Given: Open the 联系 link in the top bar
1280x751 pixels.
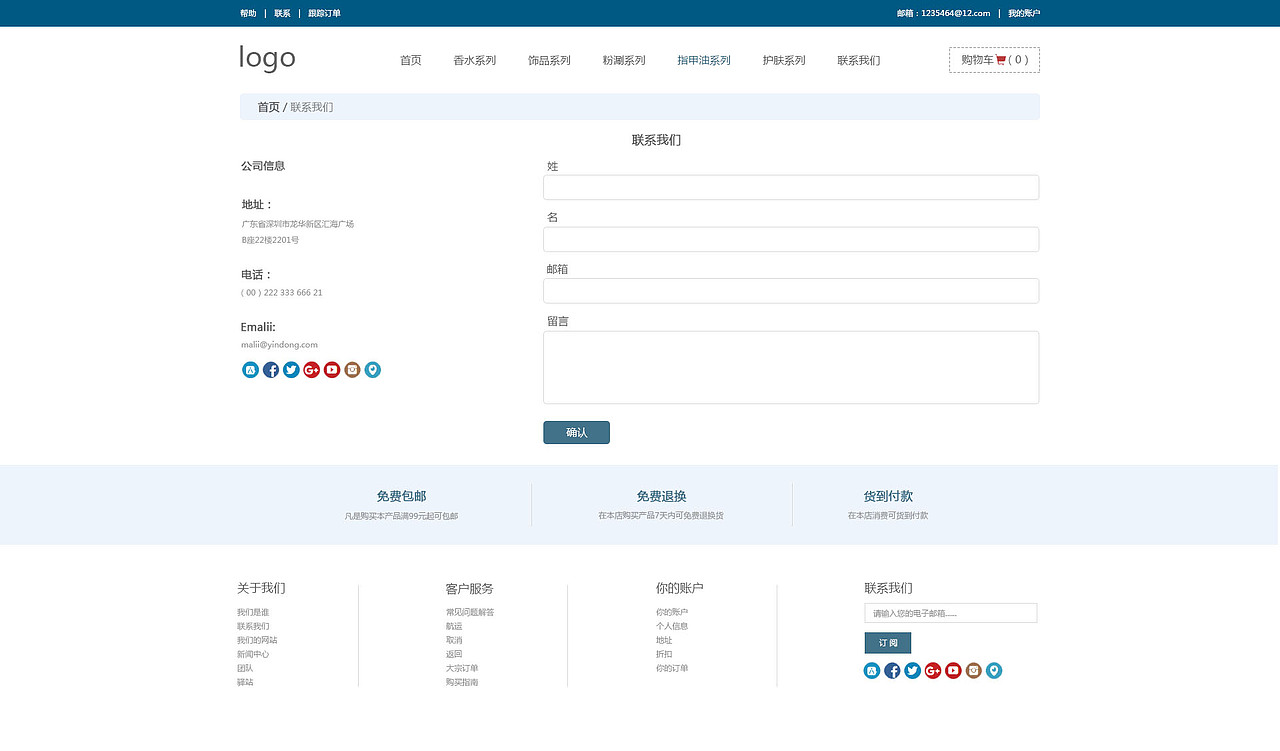Looking at the screenshot, I should (282, 13).
